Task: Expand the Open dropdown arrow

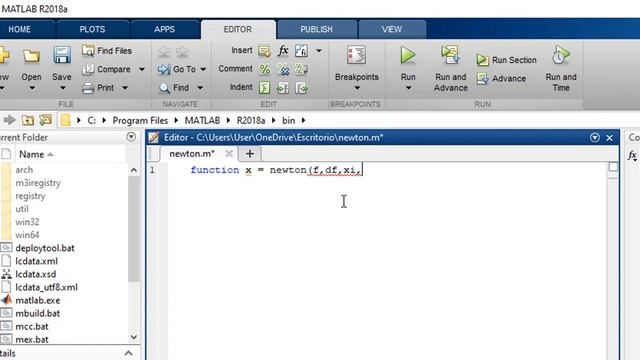Action: coord(32,88)
